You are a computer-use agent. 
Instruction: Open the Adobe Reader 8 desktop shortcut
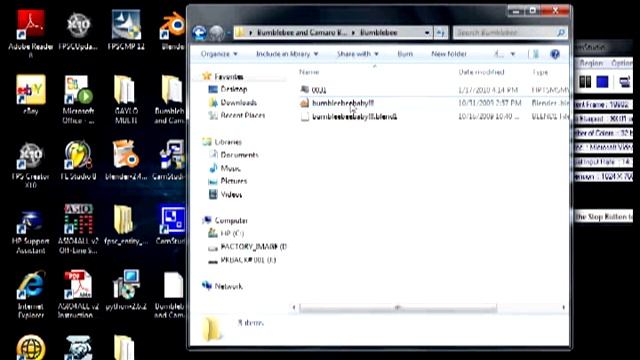[x=31, y=34]
